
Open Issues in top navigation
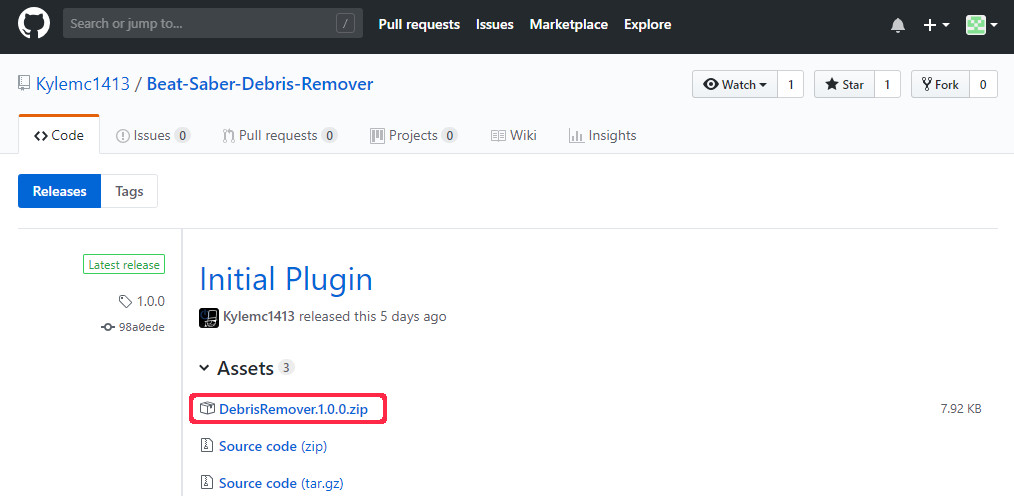[x=495, y=25]
